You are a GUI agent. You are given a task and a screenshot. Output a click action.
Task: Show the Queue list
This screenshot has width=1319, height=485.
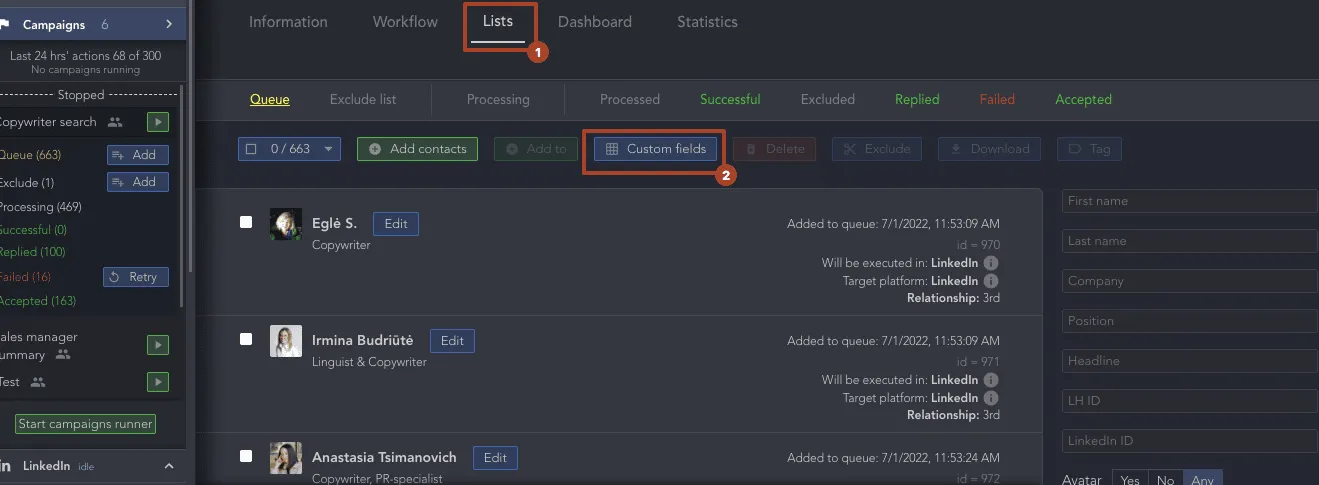coord(270,99)
